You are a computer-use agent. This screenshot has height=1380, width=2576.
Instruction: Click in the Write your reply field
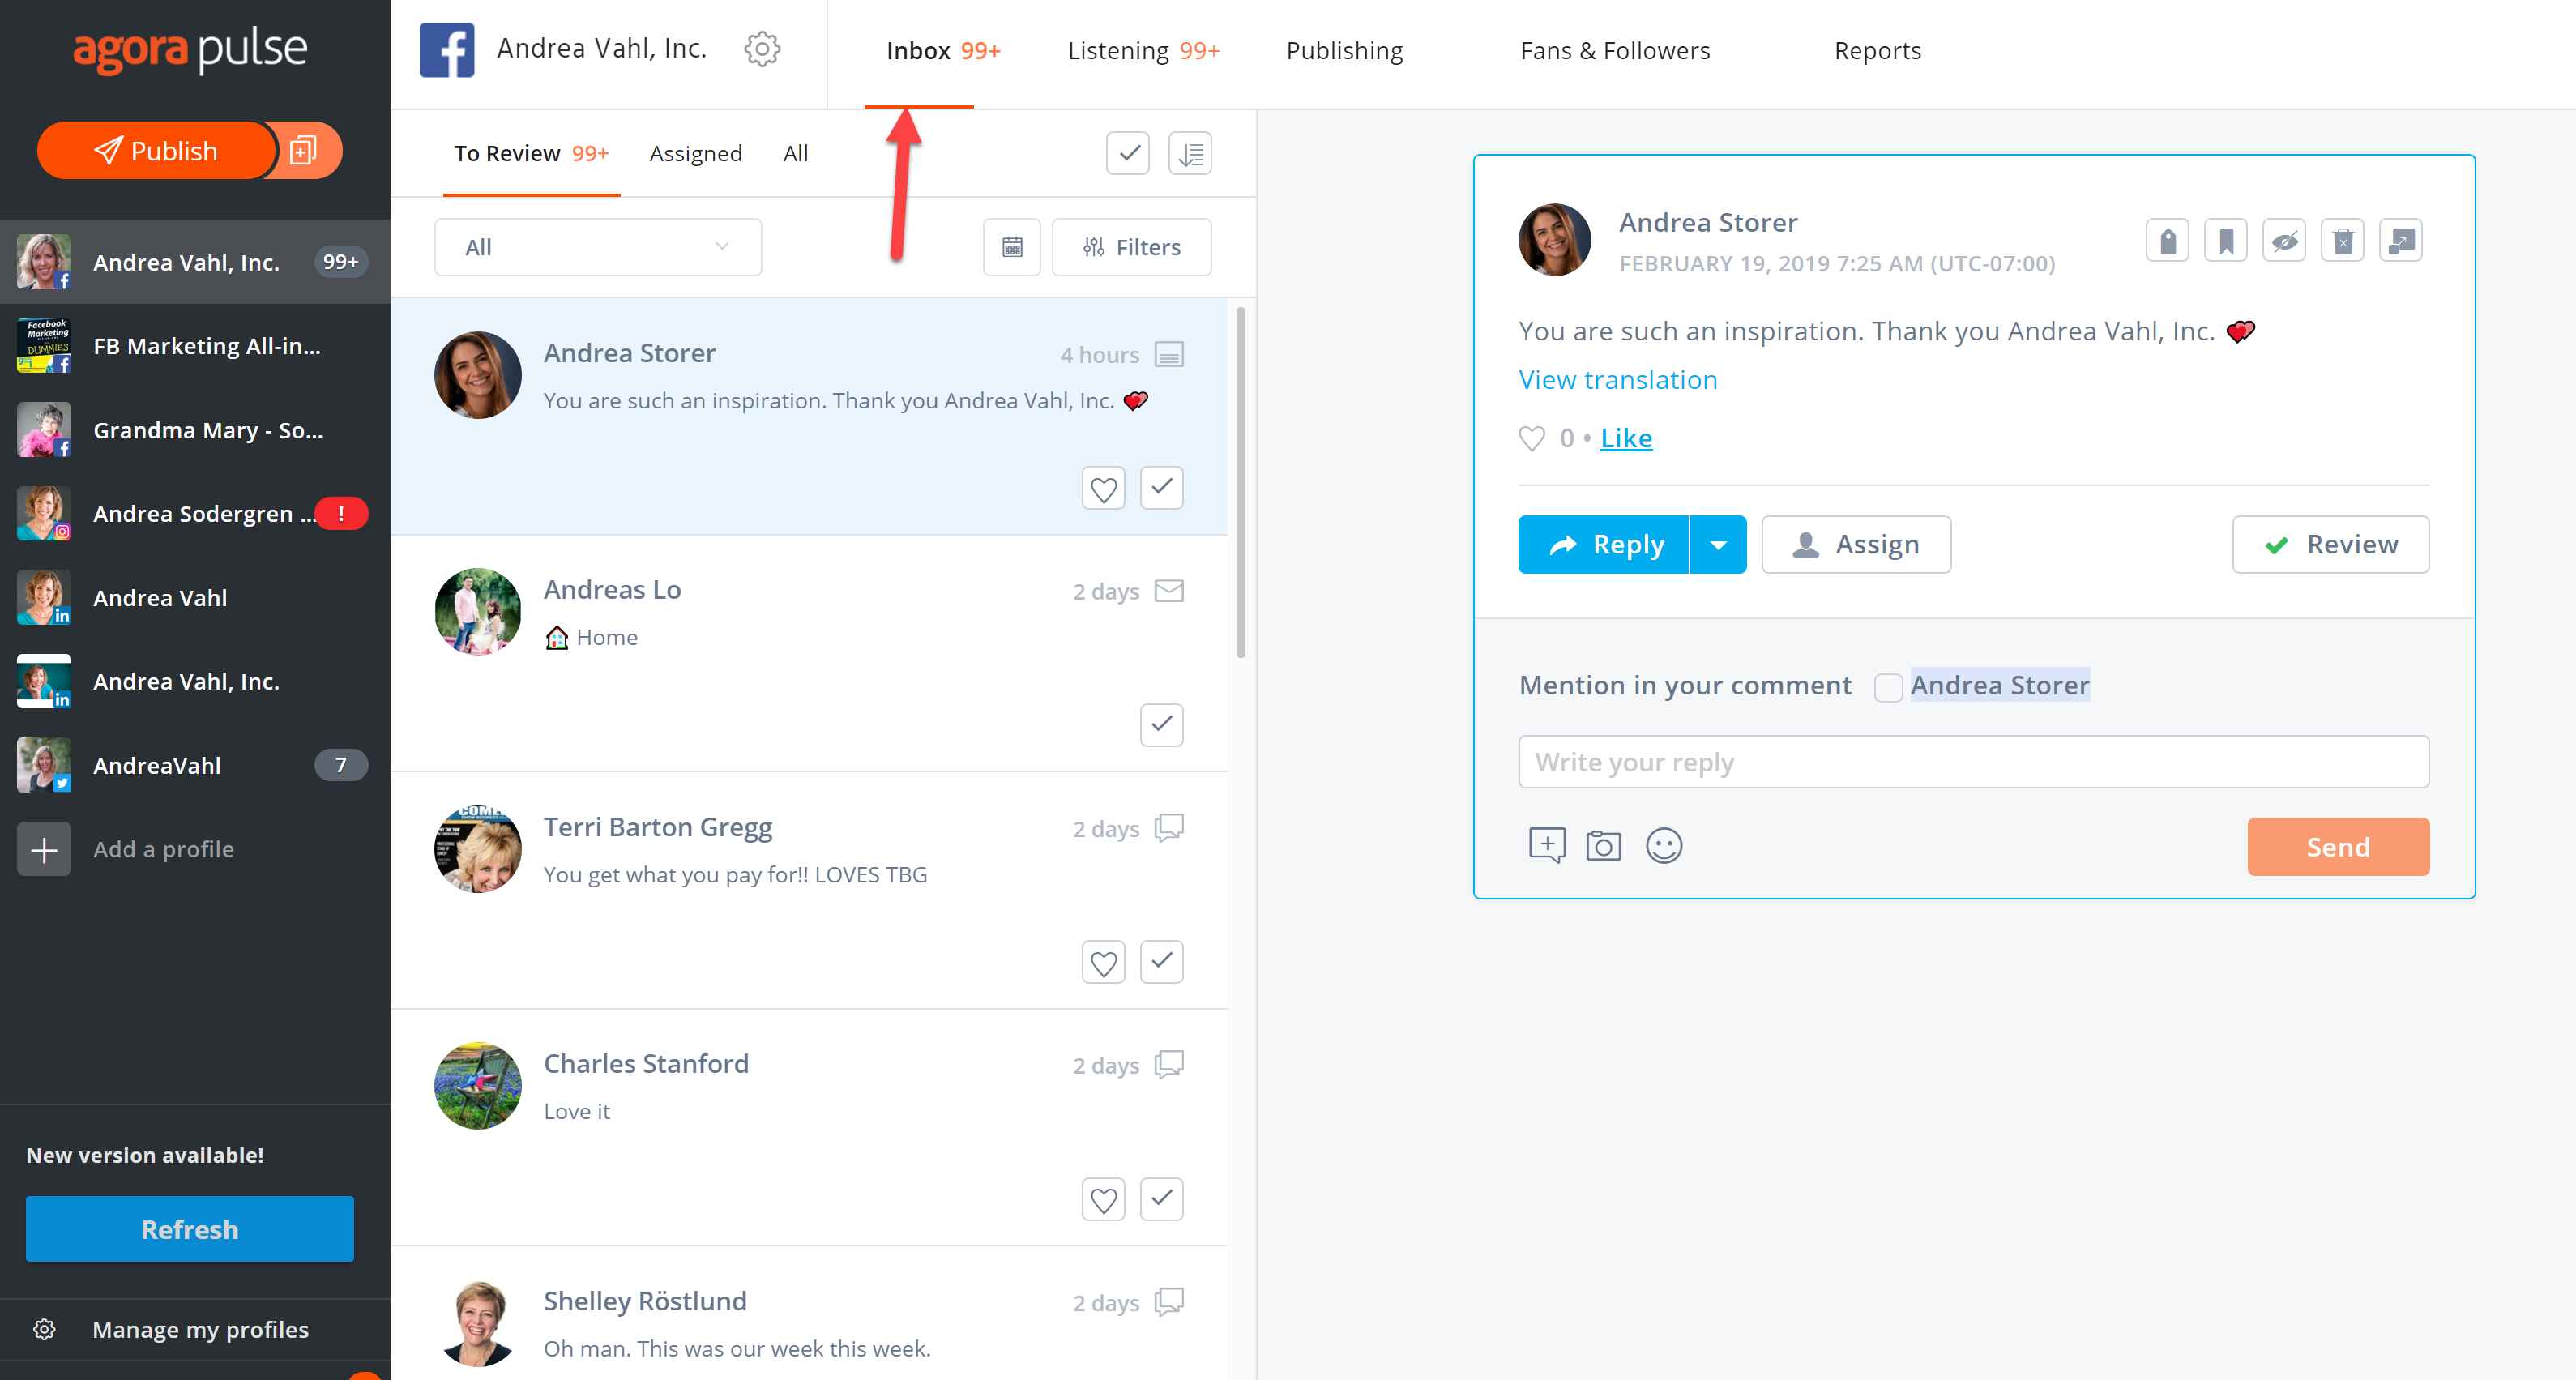coord(1973,762)
